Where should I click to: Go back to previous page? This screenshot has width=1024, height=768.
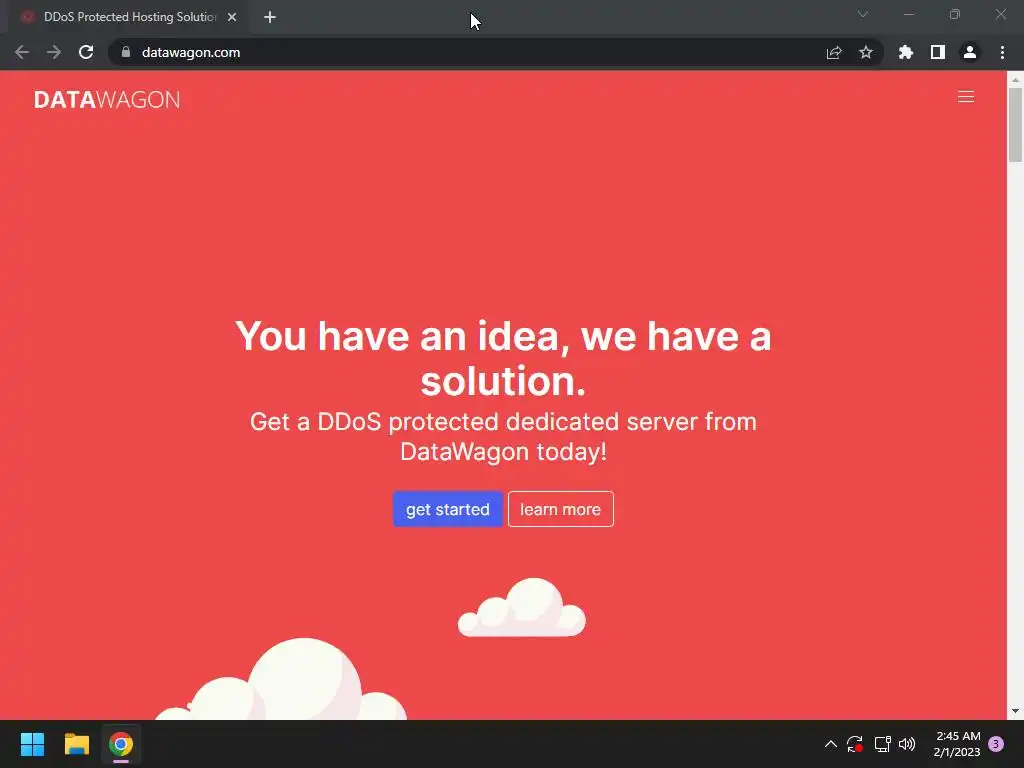(22, 52)
